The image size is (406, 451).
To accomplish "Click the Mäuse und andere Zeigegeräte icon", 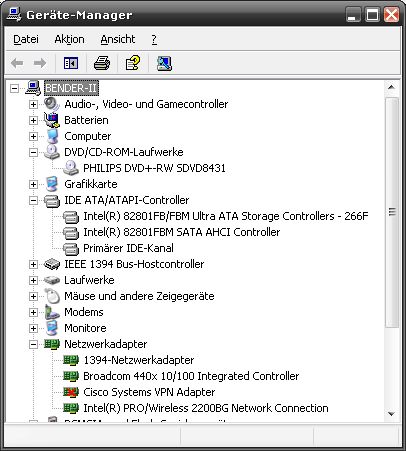I will pos(52,296).
